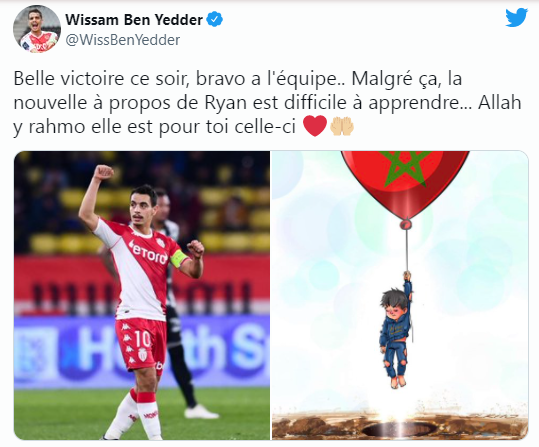Click the eToro sponsor logo on jersey
This screenshot has height=447, width=539.
pos(148,252)
